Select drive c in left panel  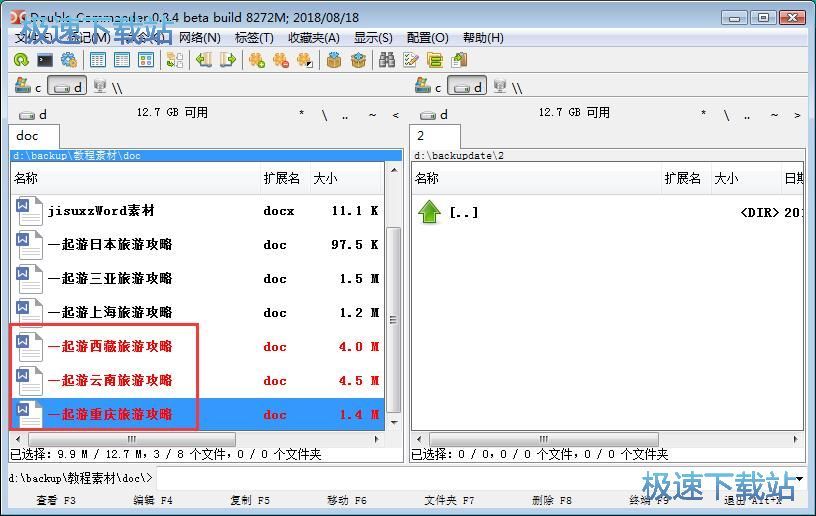[x=28, y=86]
